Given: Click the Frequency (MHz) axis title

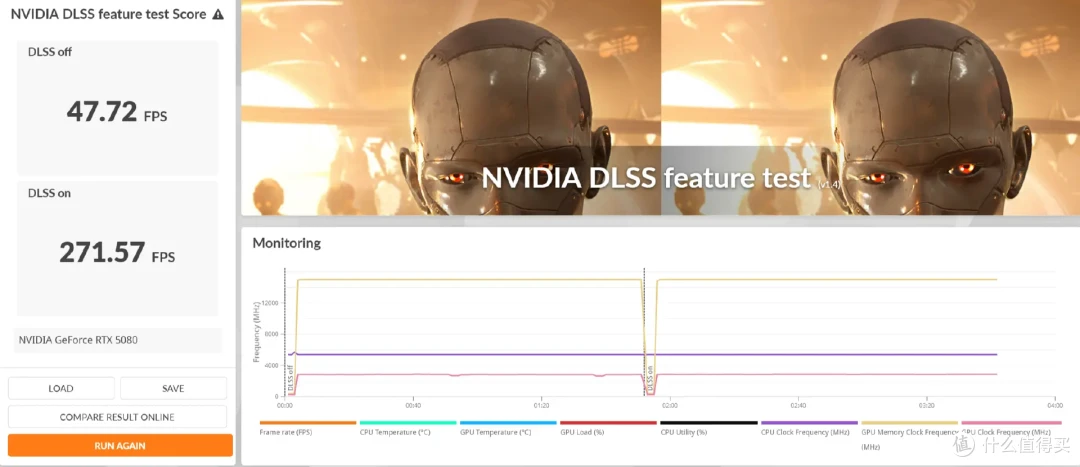Looking at the screenshot, I should [256, 331].
